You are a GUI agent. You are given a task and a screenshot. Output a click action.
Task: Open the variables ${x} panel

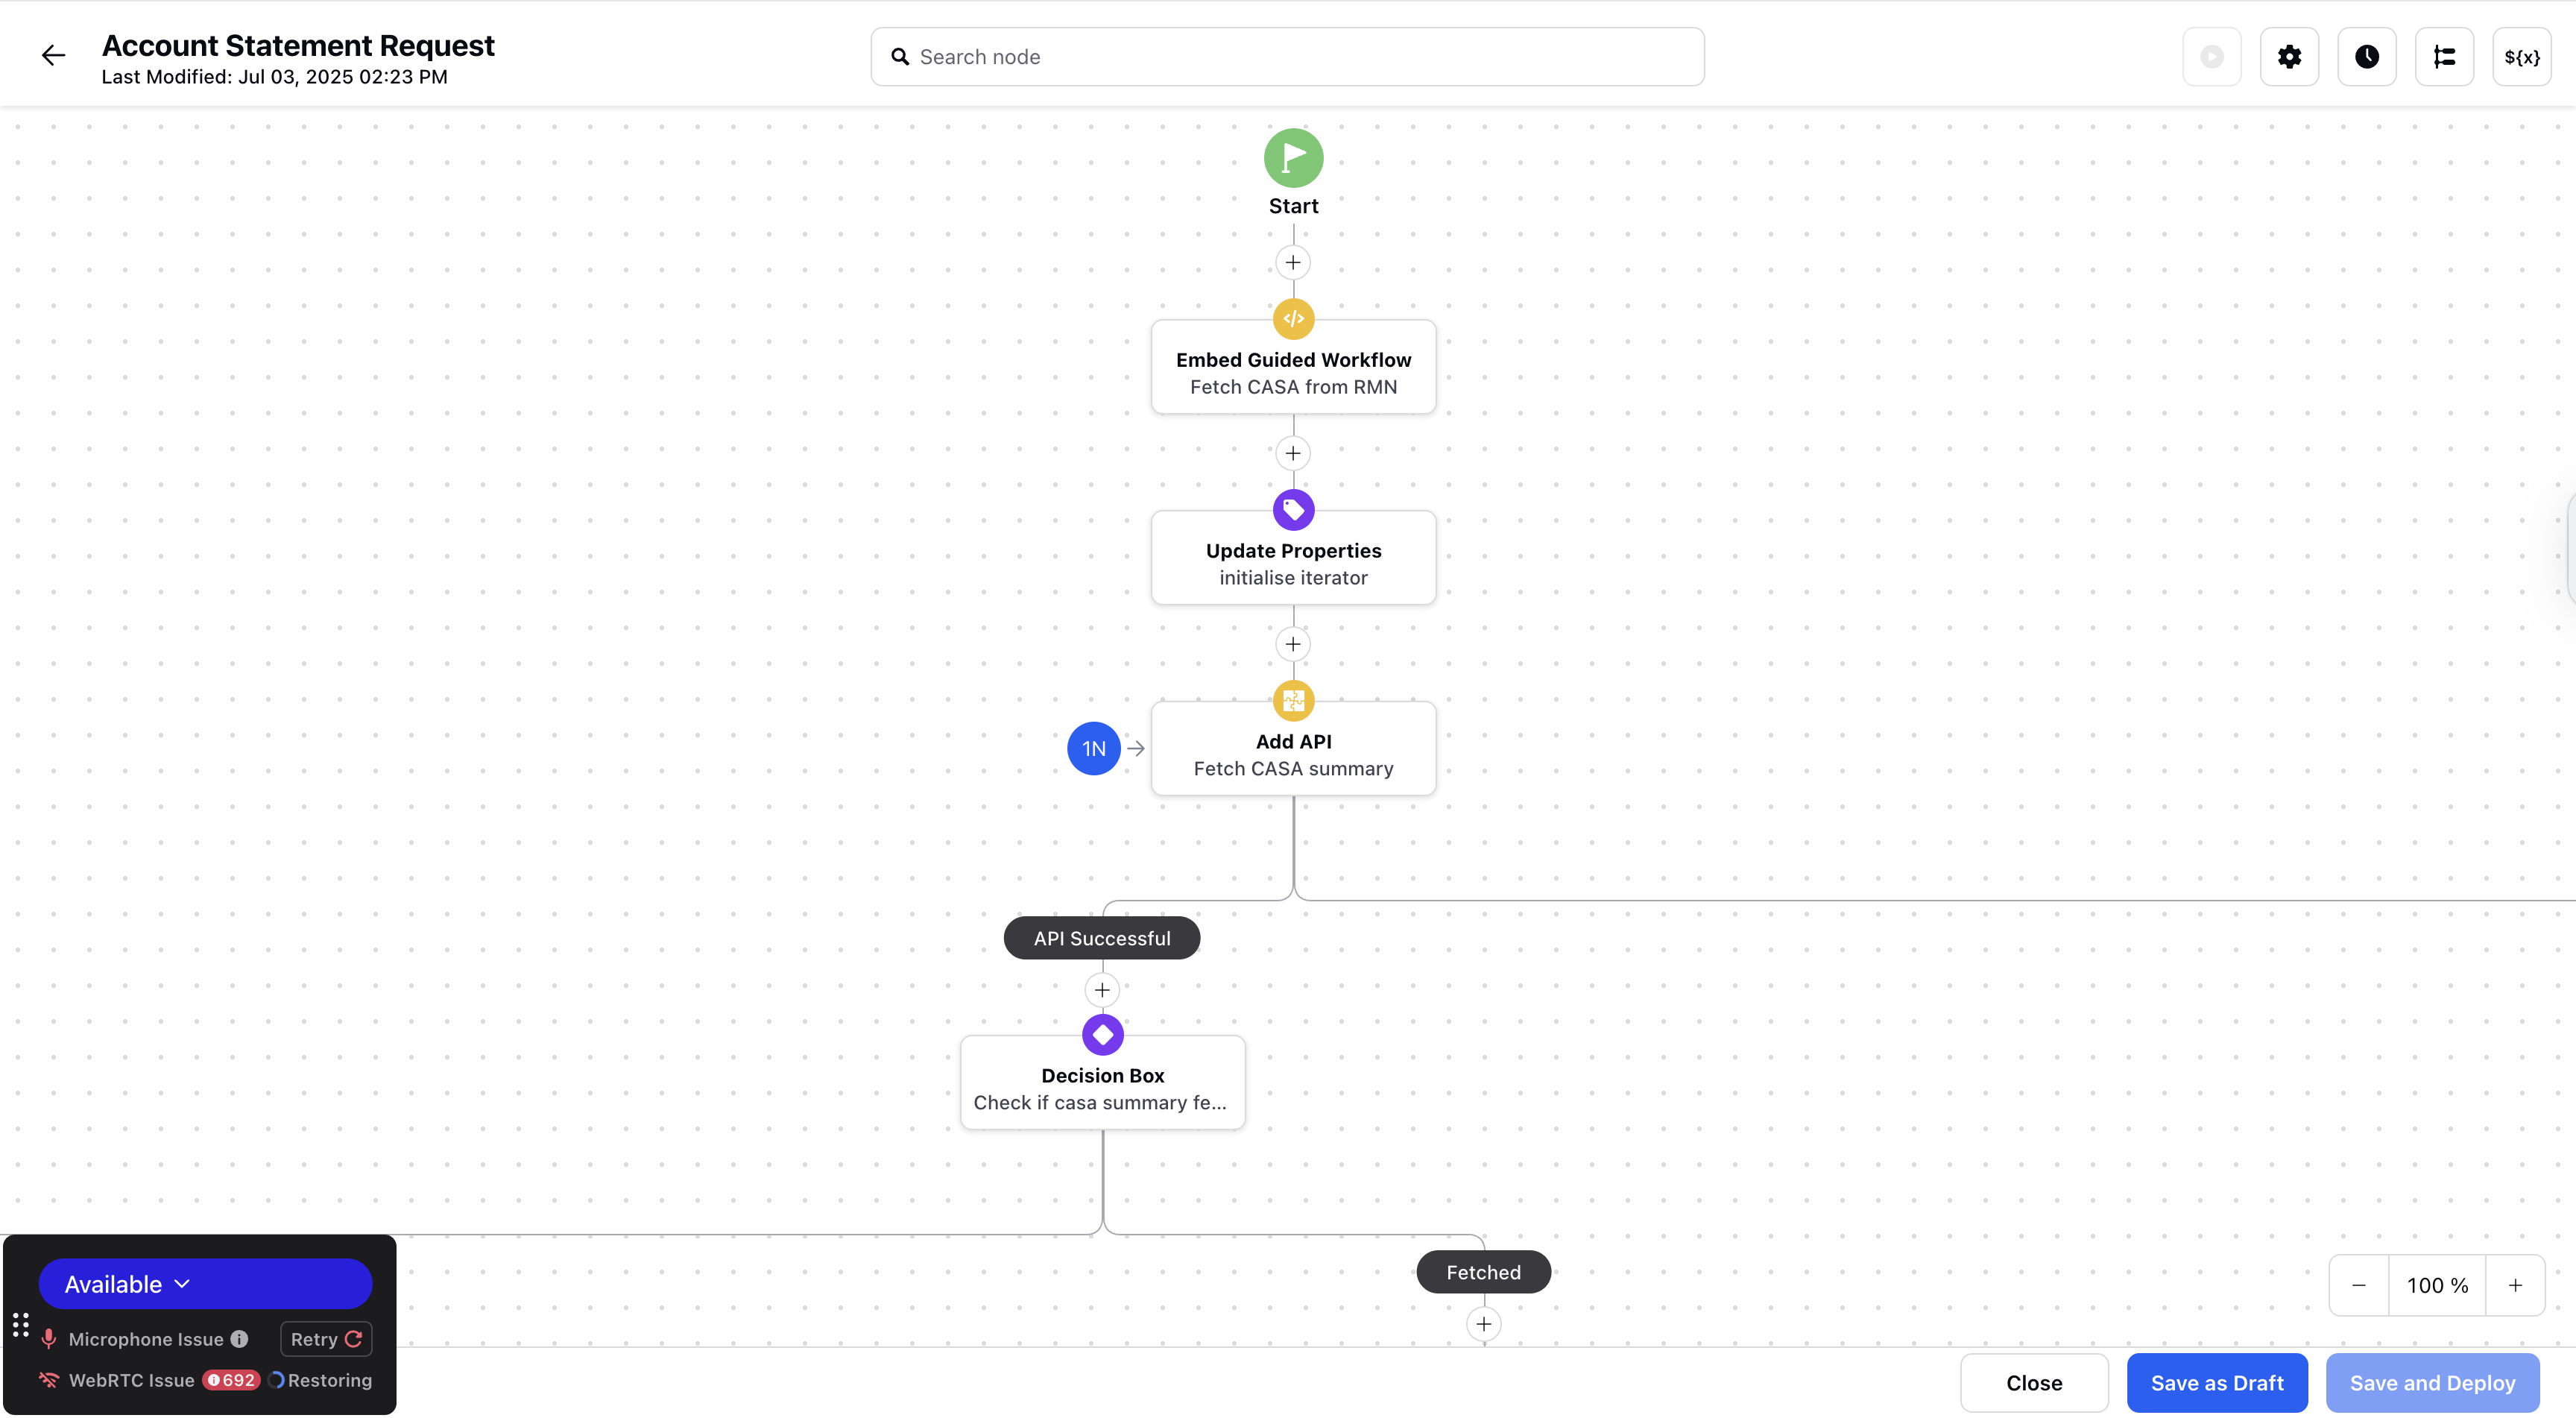click(x=2521, y=57)
